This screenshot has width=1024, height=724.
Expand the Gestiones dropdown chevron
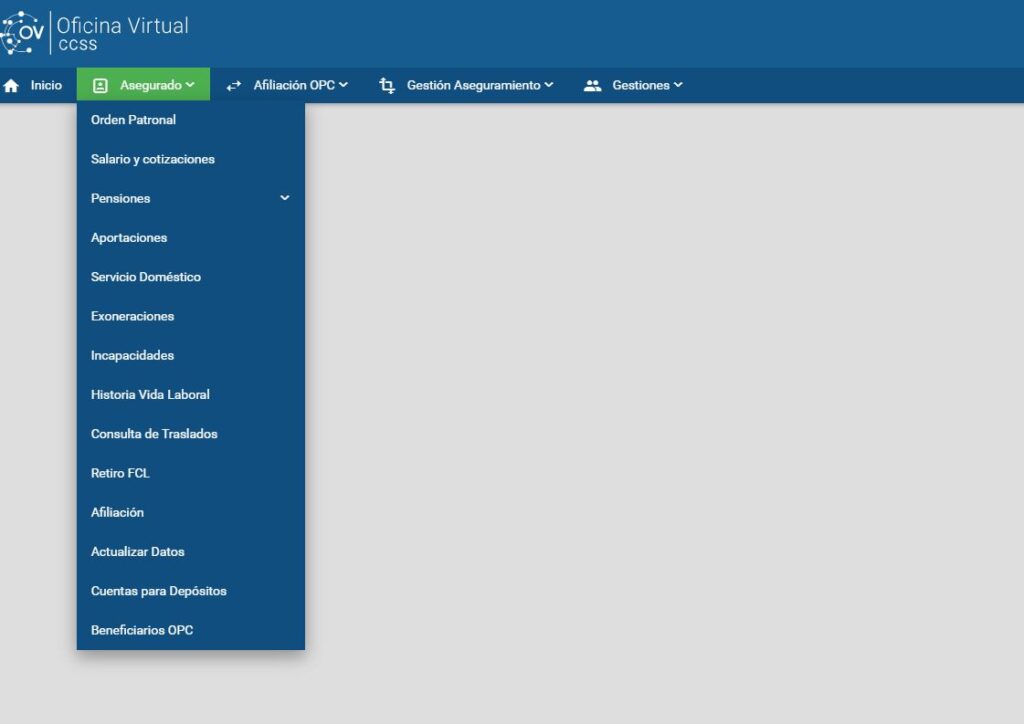click(678, 85)
